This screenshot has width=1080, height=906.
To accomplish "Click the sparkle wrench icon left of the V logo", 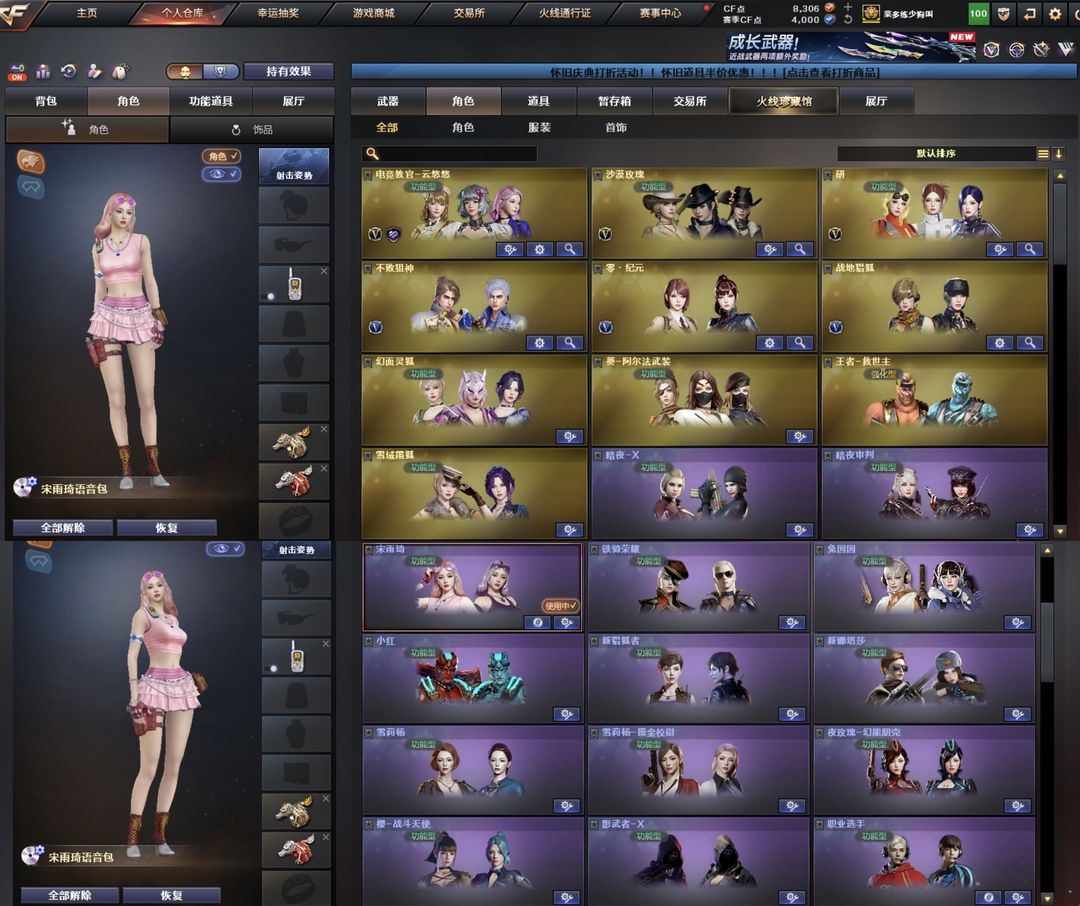I will (x=1041, y=49).
